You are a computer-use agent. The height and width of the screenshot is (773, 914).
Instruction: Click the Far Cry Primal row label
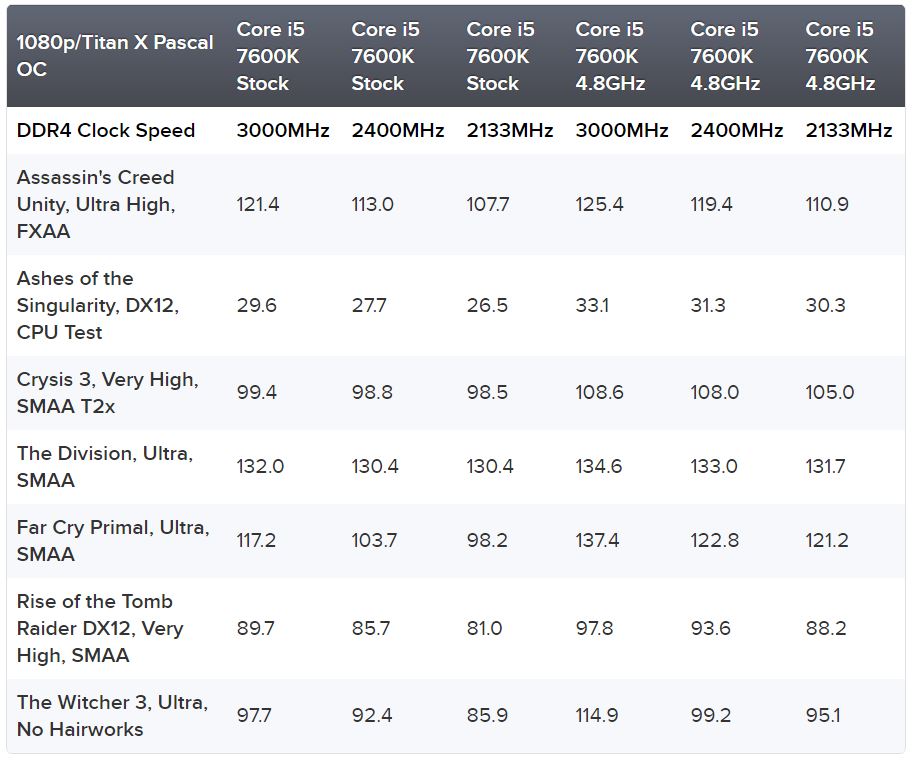point(113,541)
